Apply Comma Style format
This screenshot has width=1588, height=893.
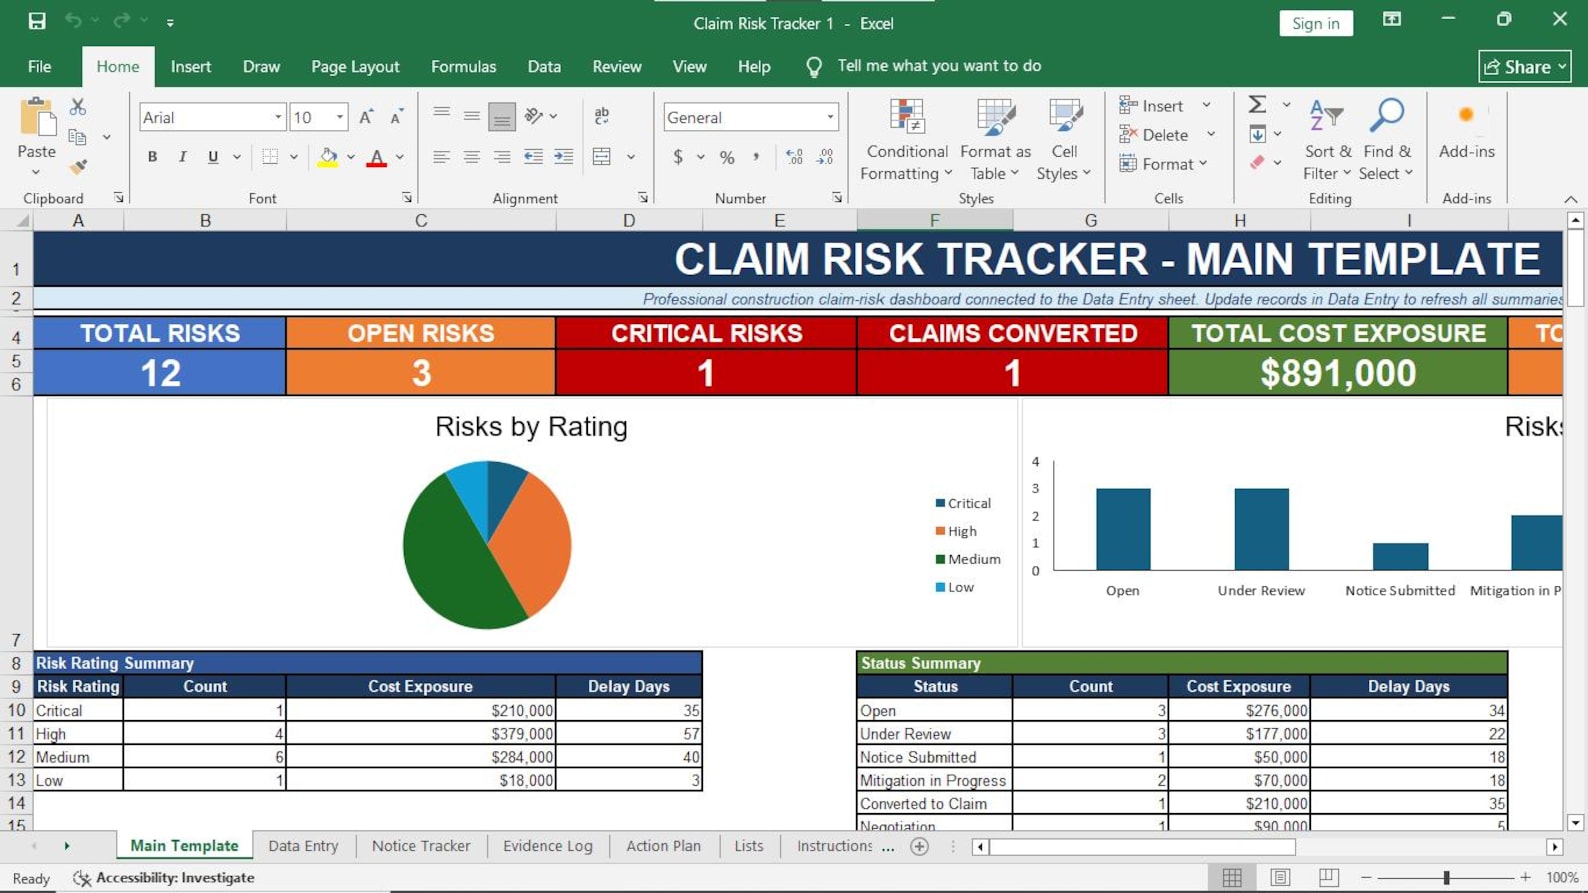click(757, 157)
